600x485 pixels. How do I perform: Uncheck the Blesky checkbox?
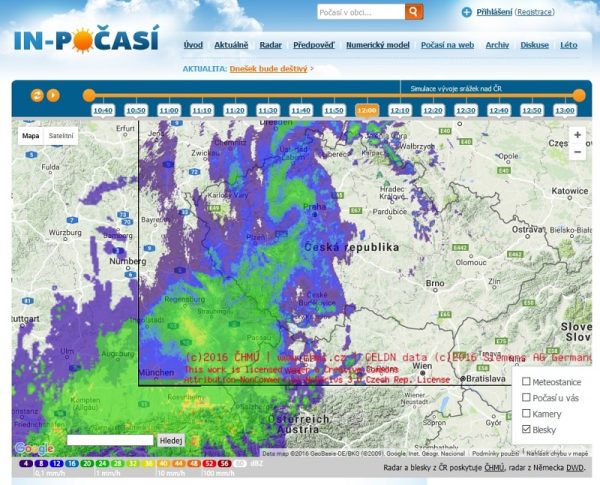[526, 429]
